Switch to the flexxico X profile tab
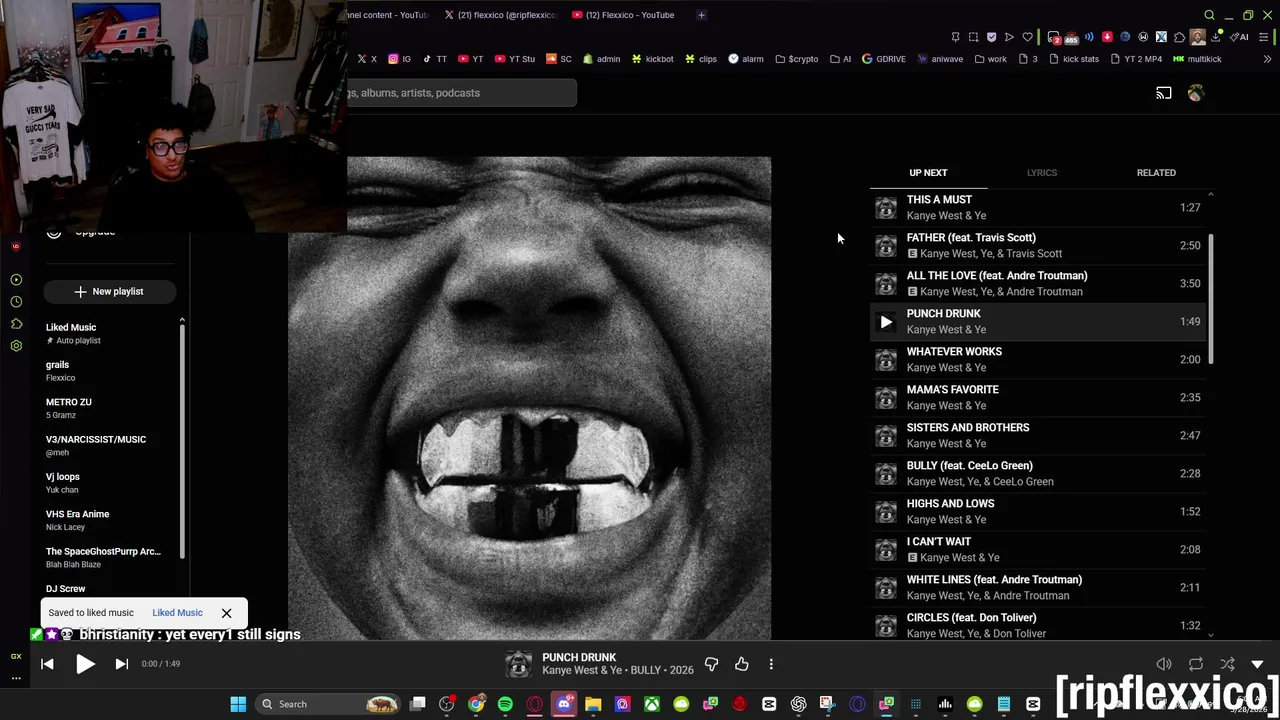1280x720 pixels. pos(500,15)
